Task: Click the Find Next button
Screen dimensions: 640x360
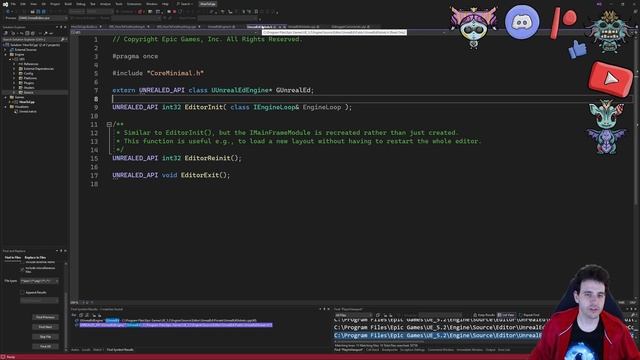Action: (x=45, y=327)
